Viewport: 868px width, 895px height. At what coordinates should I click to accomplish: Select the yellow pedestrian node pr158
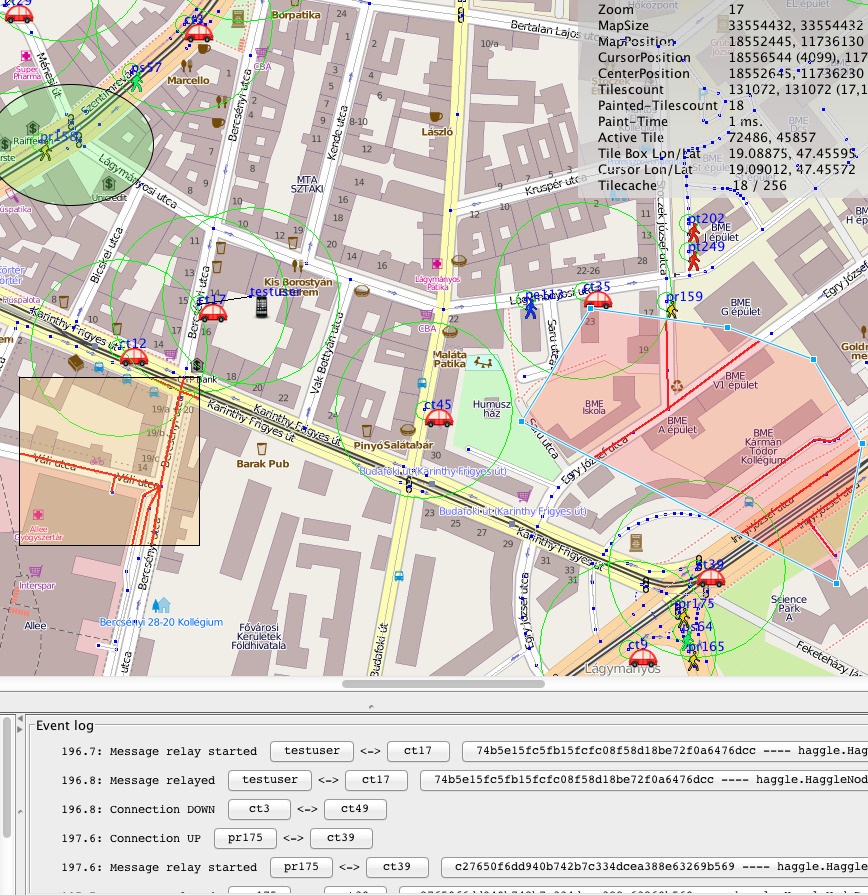click(x=45, y=151)
